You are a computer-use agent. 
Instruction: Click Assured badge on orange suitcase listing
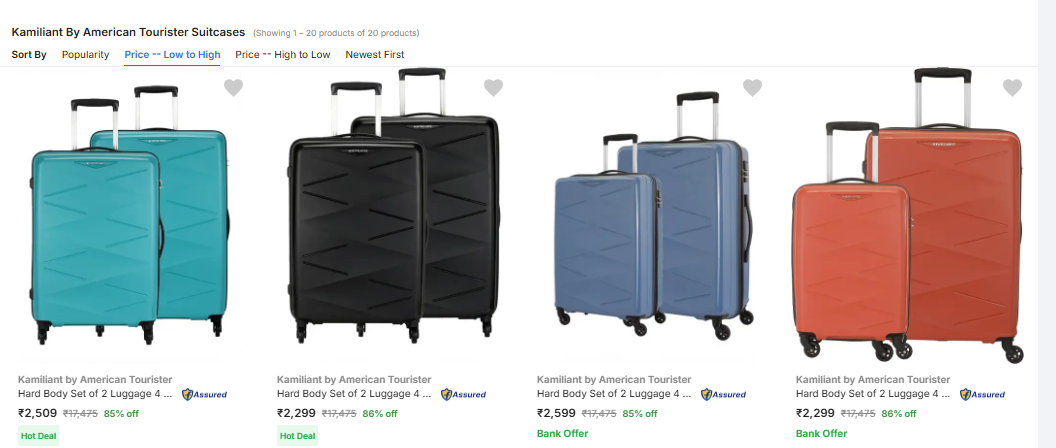pyautogui.click(x=982, y=394)
